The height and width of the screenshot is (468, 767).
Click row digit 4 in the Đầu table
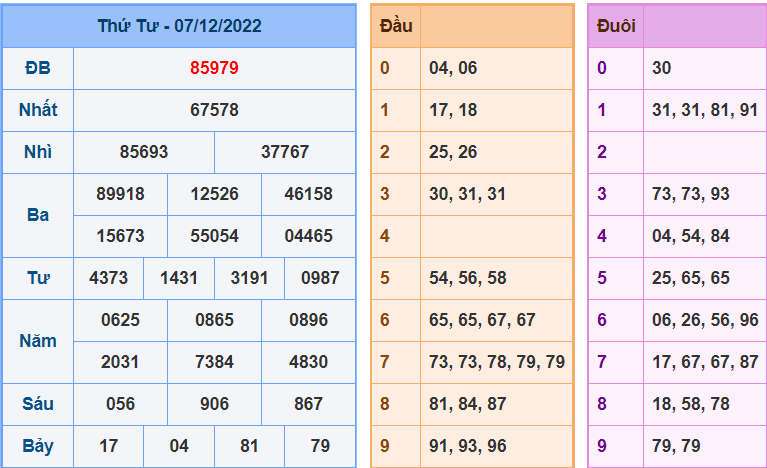click(x=385, y=236)
